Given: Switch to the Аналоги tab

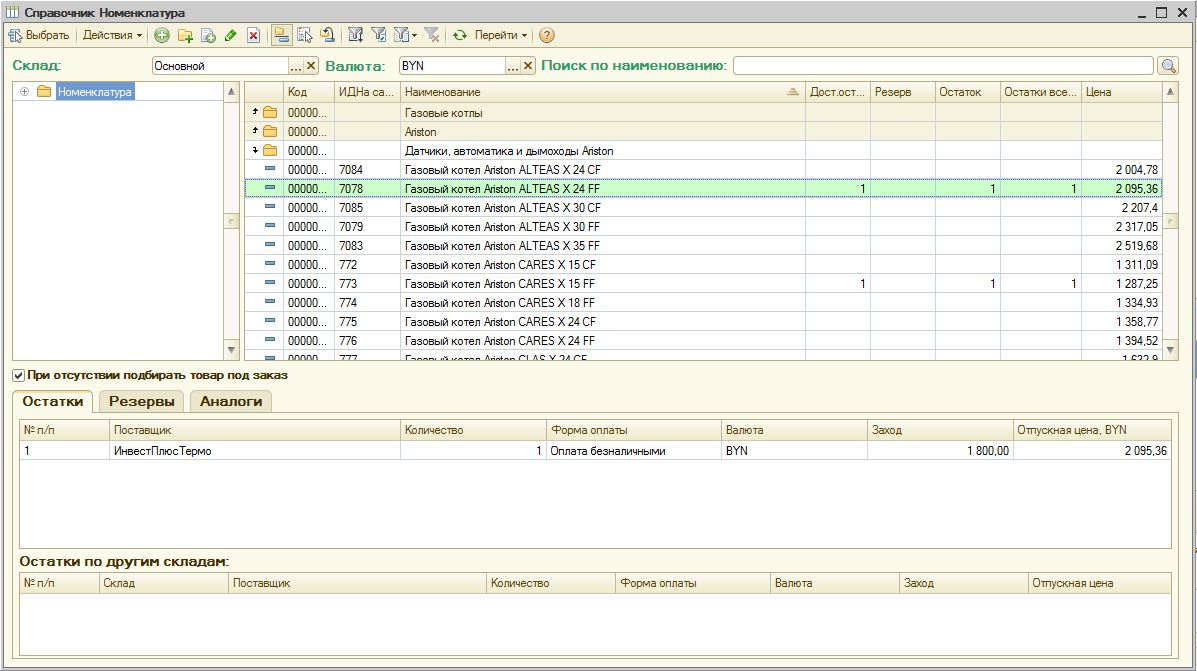Looking at the screenshot, I should pyautogui.click(x=231, y=401).
